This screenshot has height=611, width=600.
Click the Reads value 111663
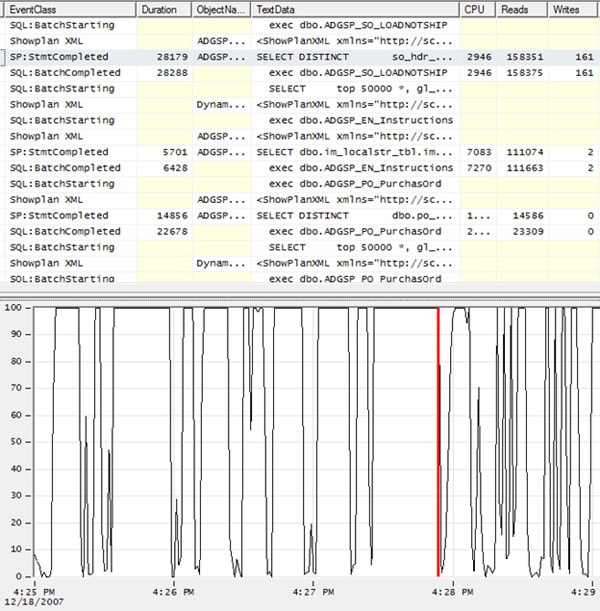tap(524, 168)
